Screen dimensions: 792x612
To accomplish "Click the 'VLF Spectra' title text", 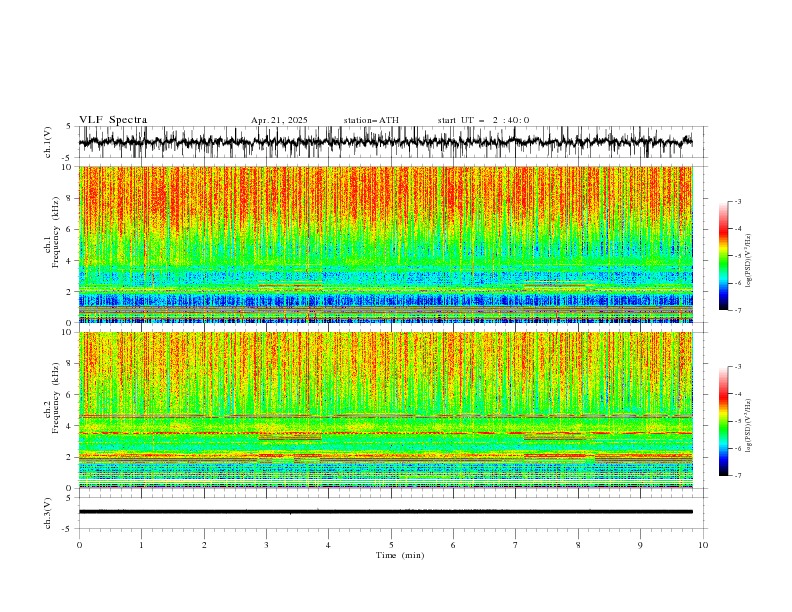I will [113, 120].
